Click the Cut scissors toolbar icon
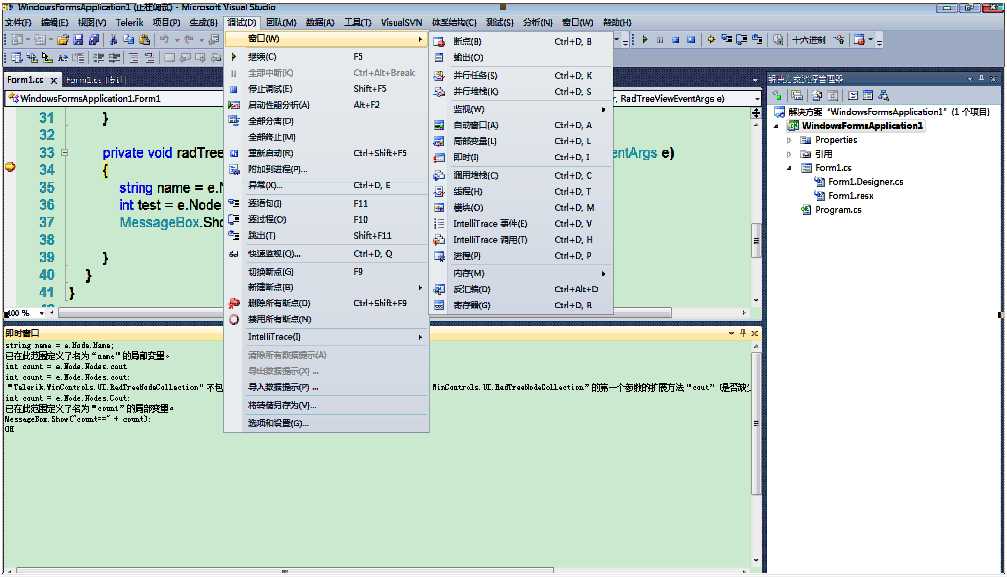 pos(113,40)
